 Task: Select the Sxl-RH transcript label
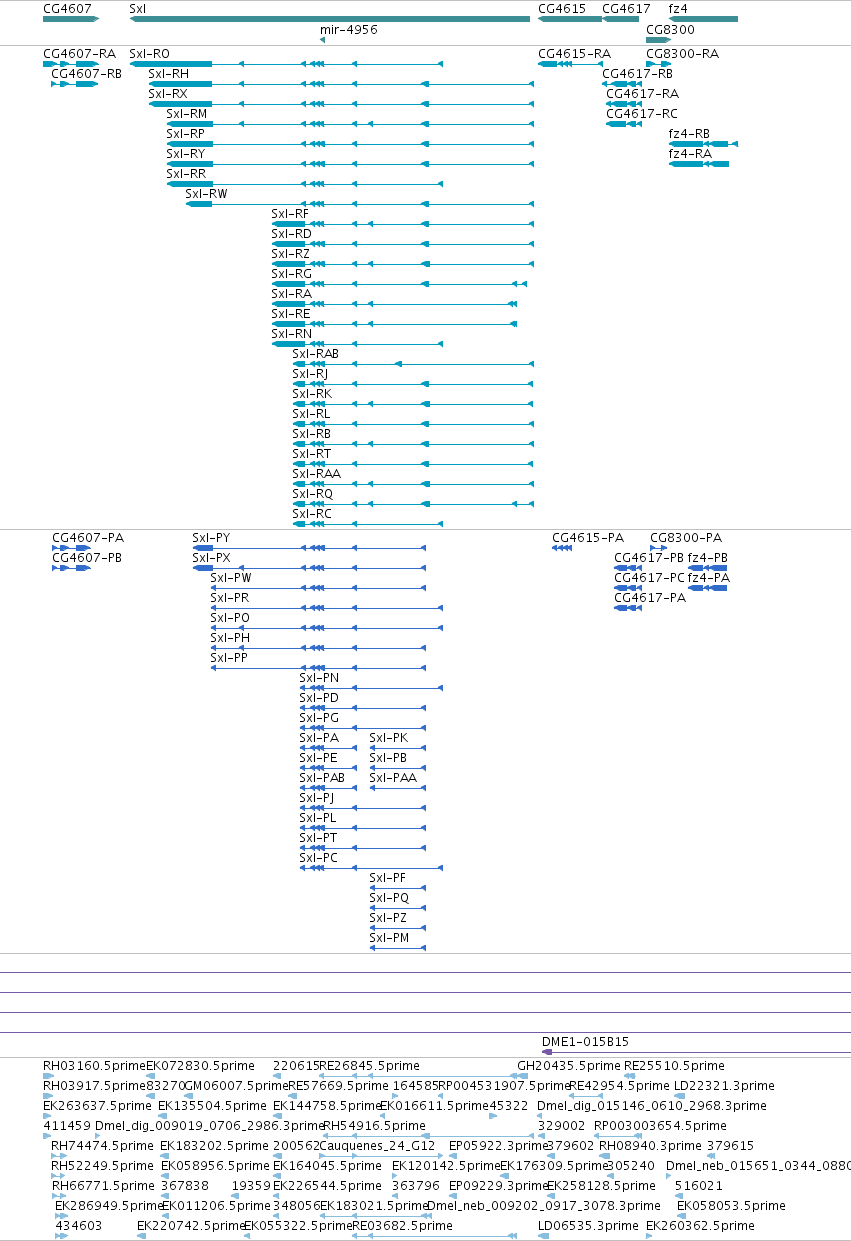pyautogui.click(x=168, y=74)
